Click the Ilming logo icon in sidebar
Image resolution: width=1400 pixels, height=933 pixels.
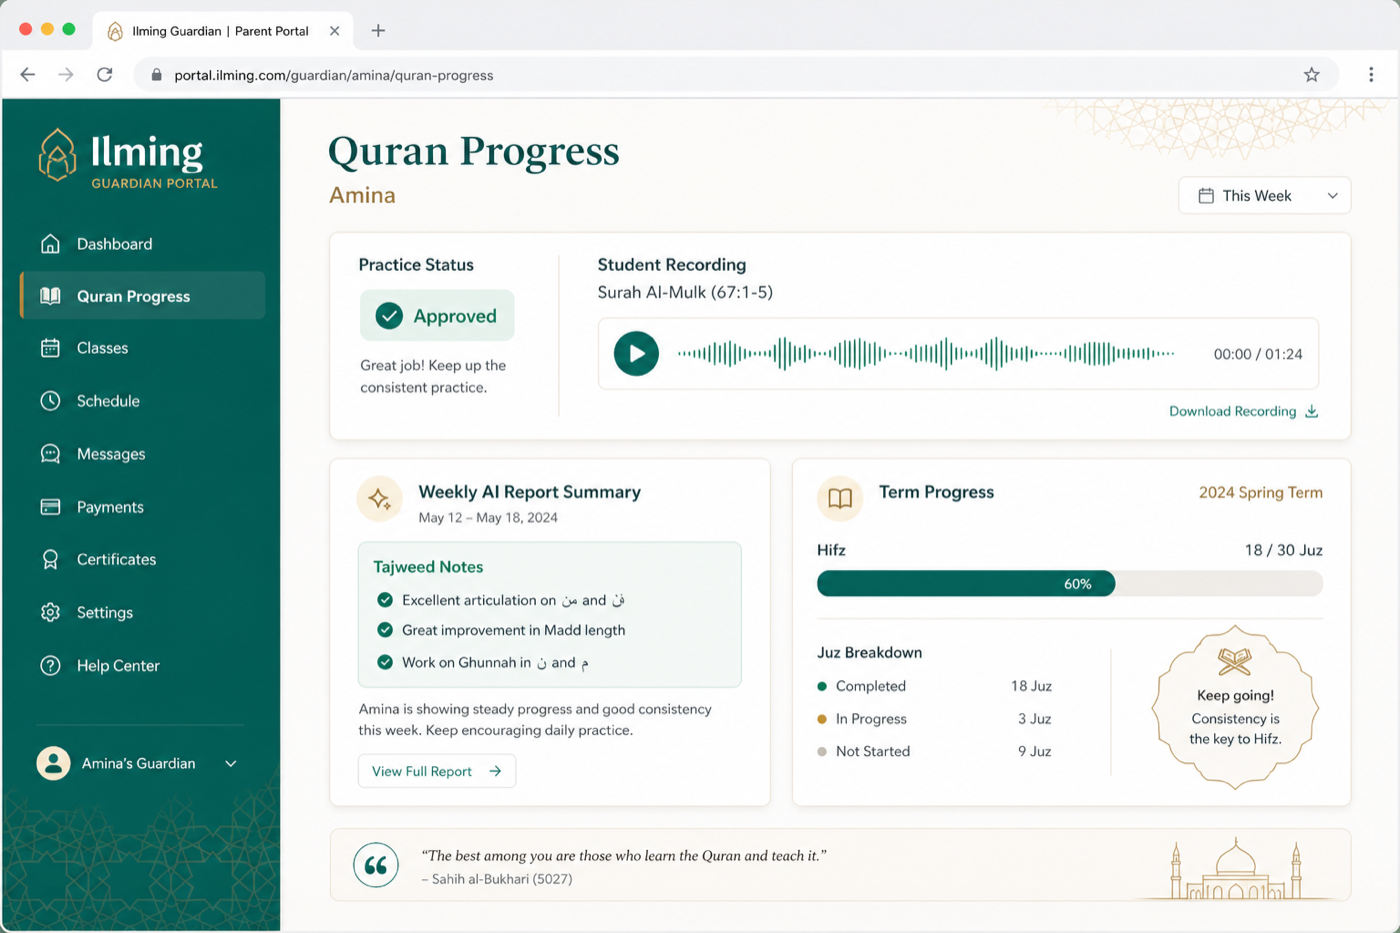(x=57, y=155)
